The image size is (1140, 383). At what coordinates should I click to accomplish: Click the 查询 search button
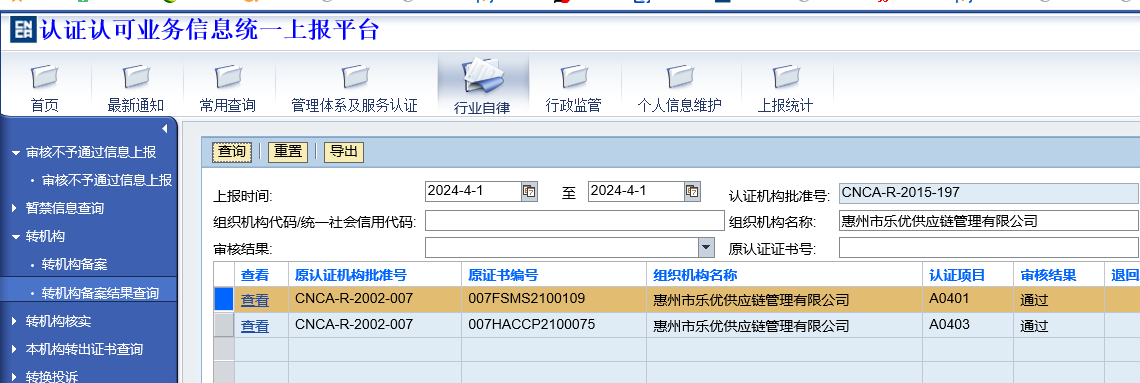232,152
